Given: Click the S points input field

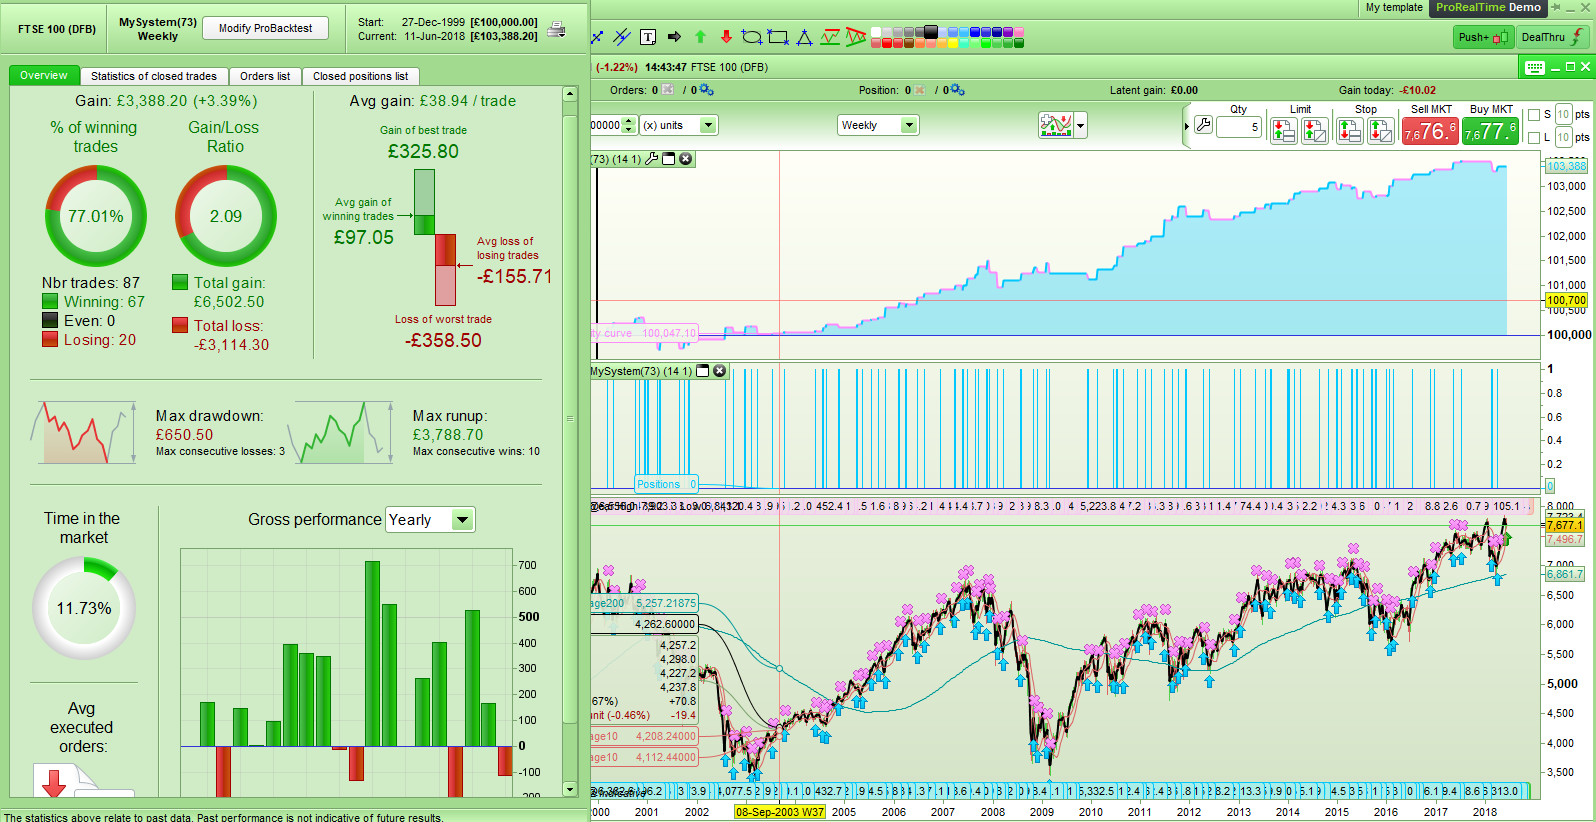Looking at the screenshot, I should point(1564,115).
